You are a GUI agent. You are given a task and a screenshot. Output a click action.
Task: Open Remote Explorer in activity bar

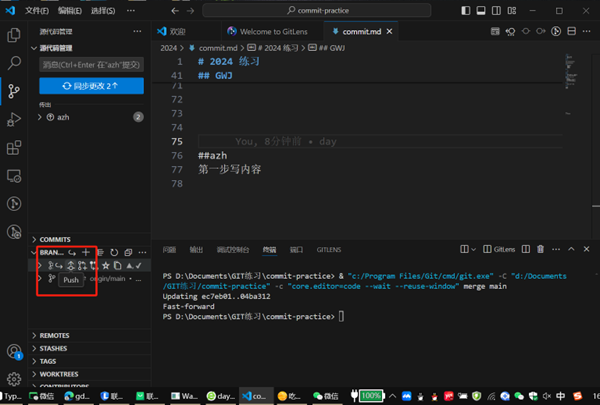tap(14, 176)
